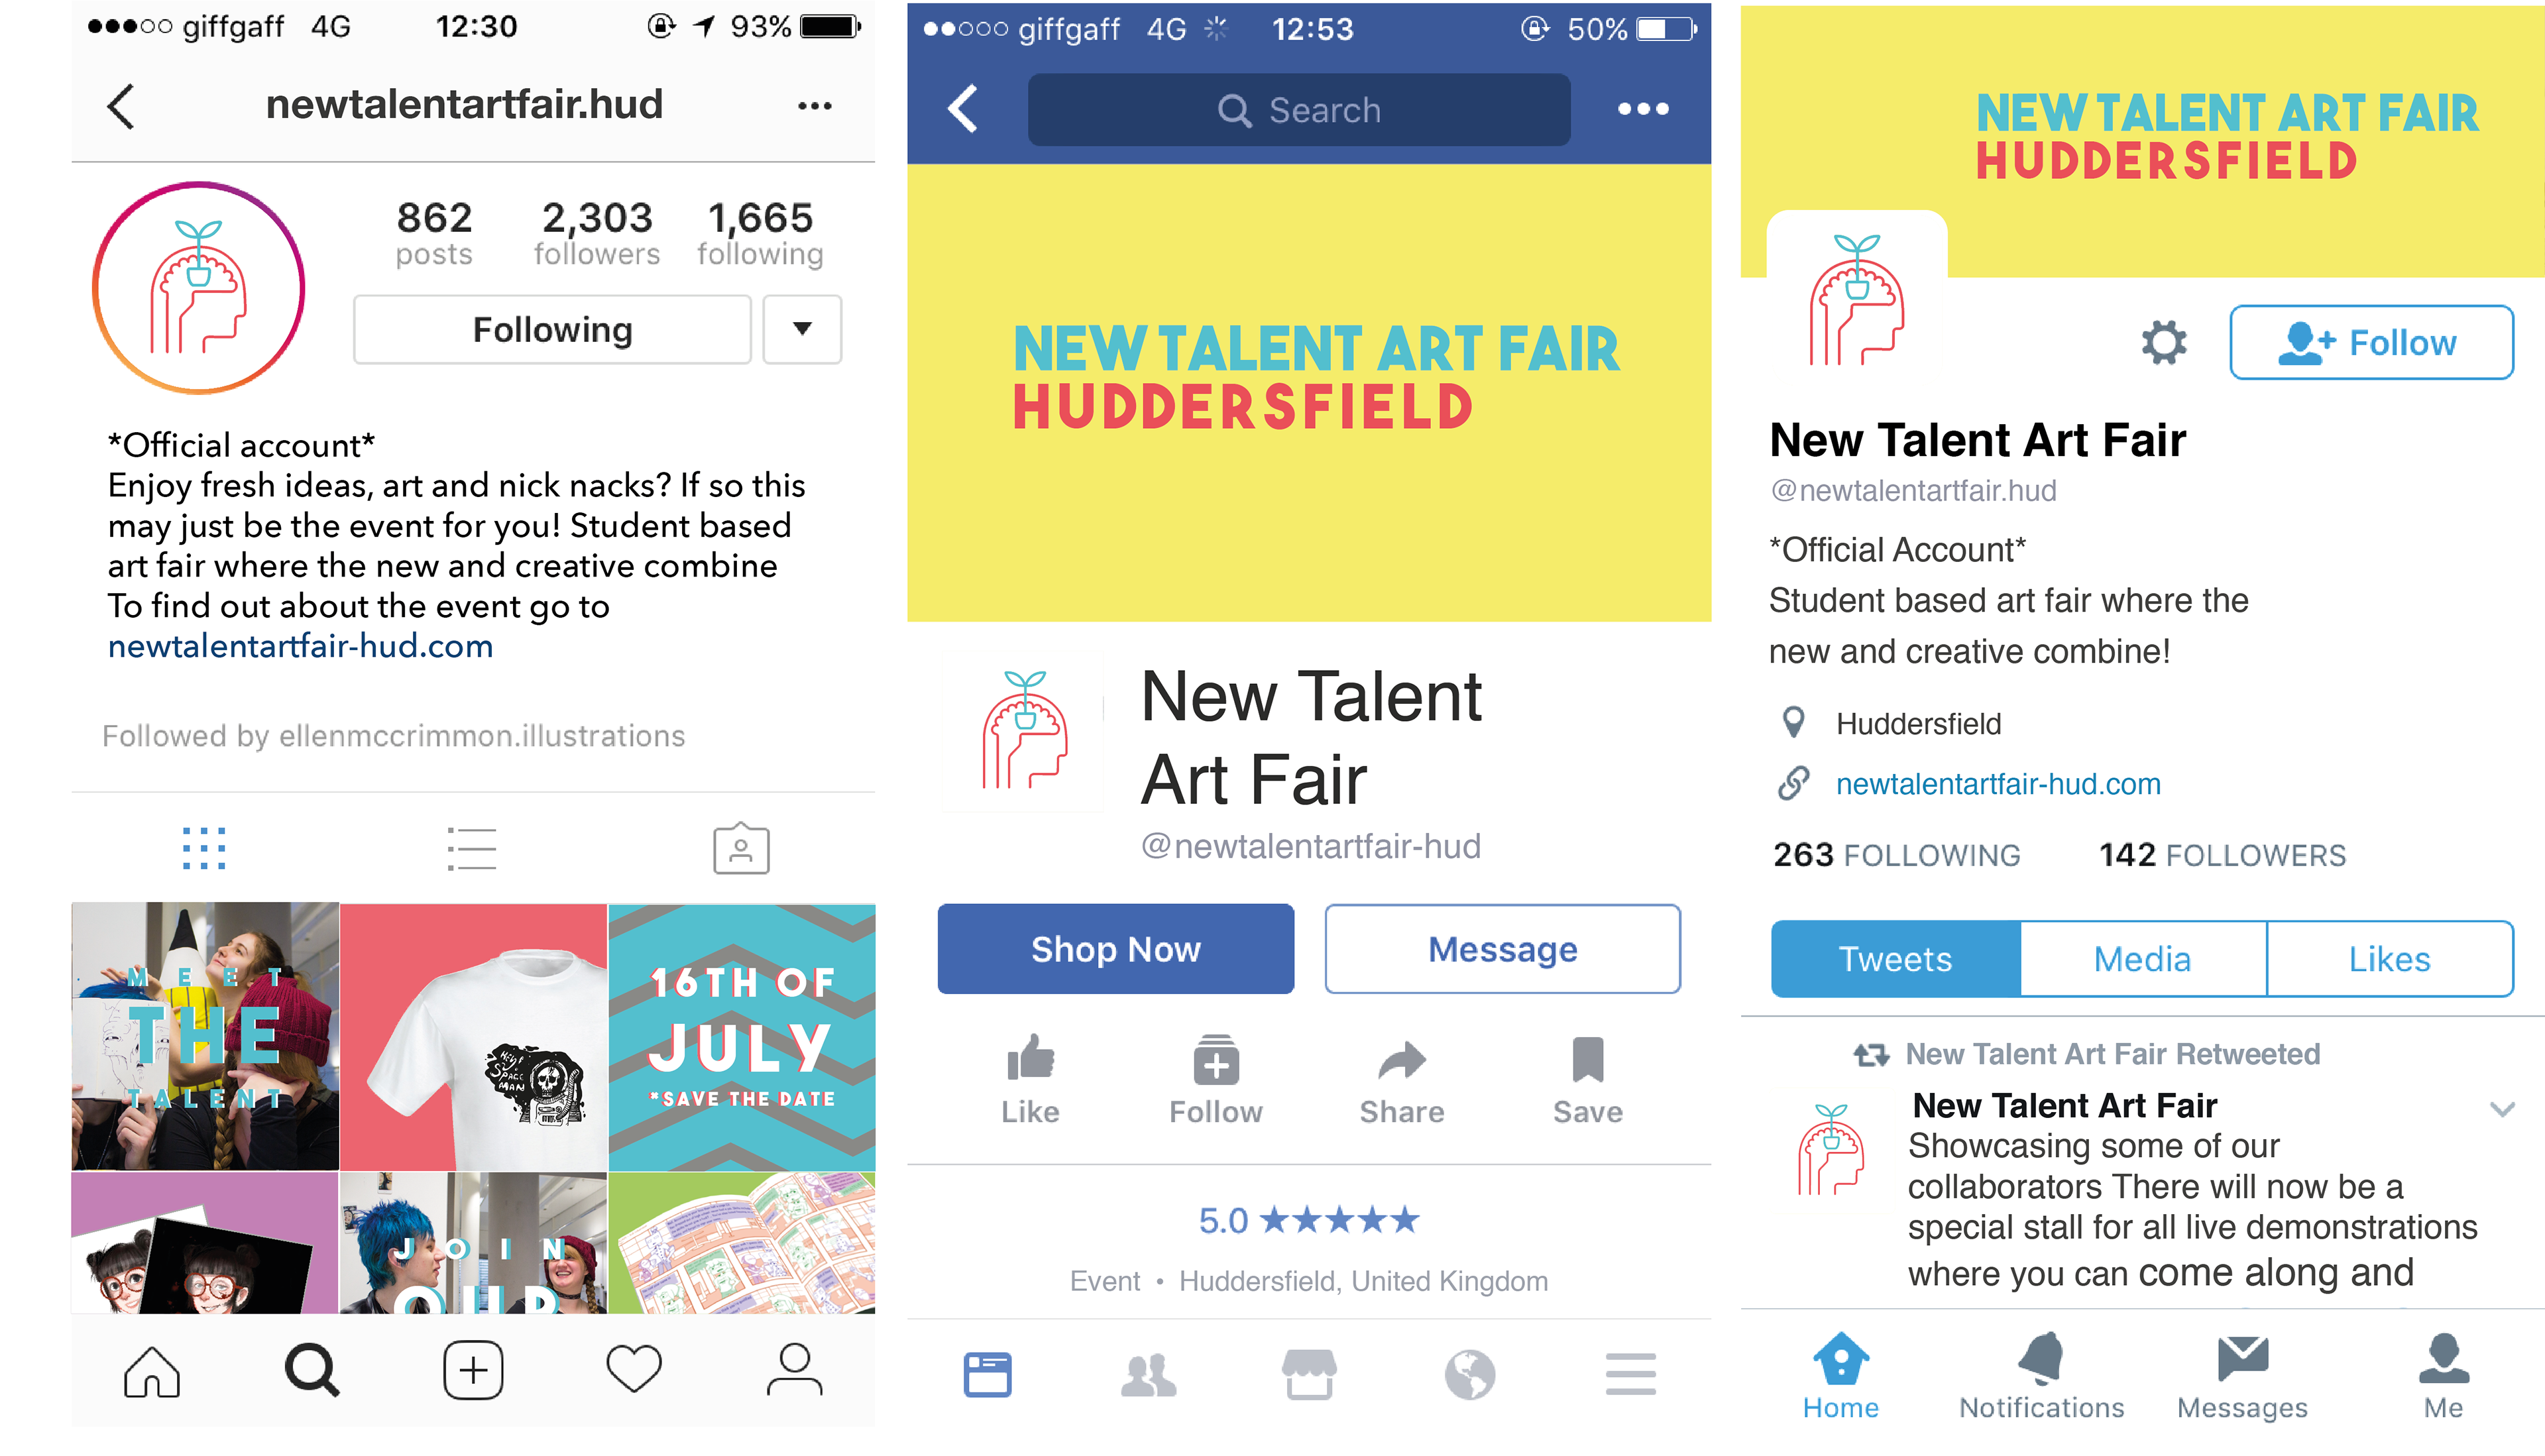
Task: Expand suggestions arrow beside Following button
Action: 802,330
